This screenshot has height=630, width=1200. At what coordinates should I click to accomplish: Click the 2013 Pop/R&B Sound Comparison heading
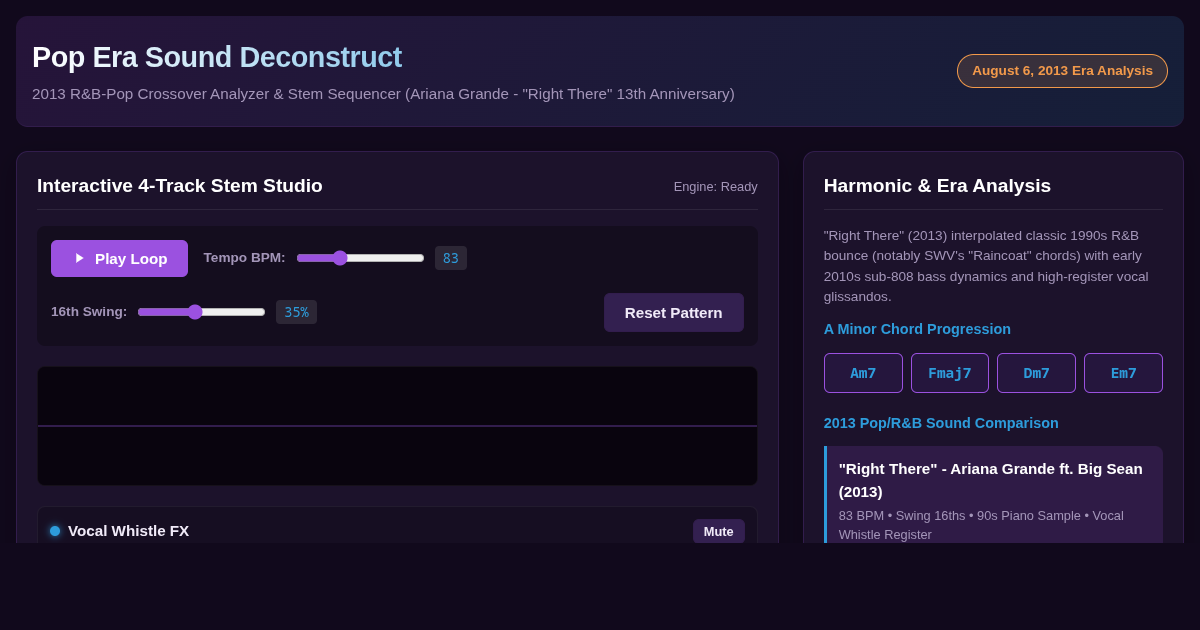point(941,423)
